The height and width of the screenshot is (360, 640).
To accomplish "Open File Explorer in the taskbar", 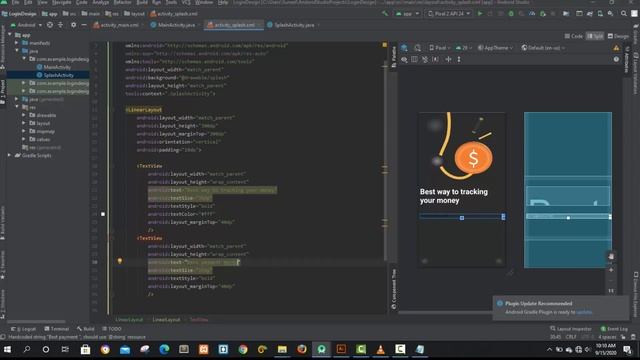I will coord(282,349).
